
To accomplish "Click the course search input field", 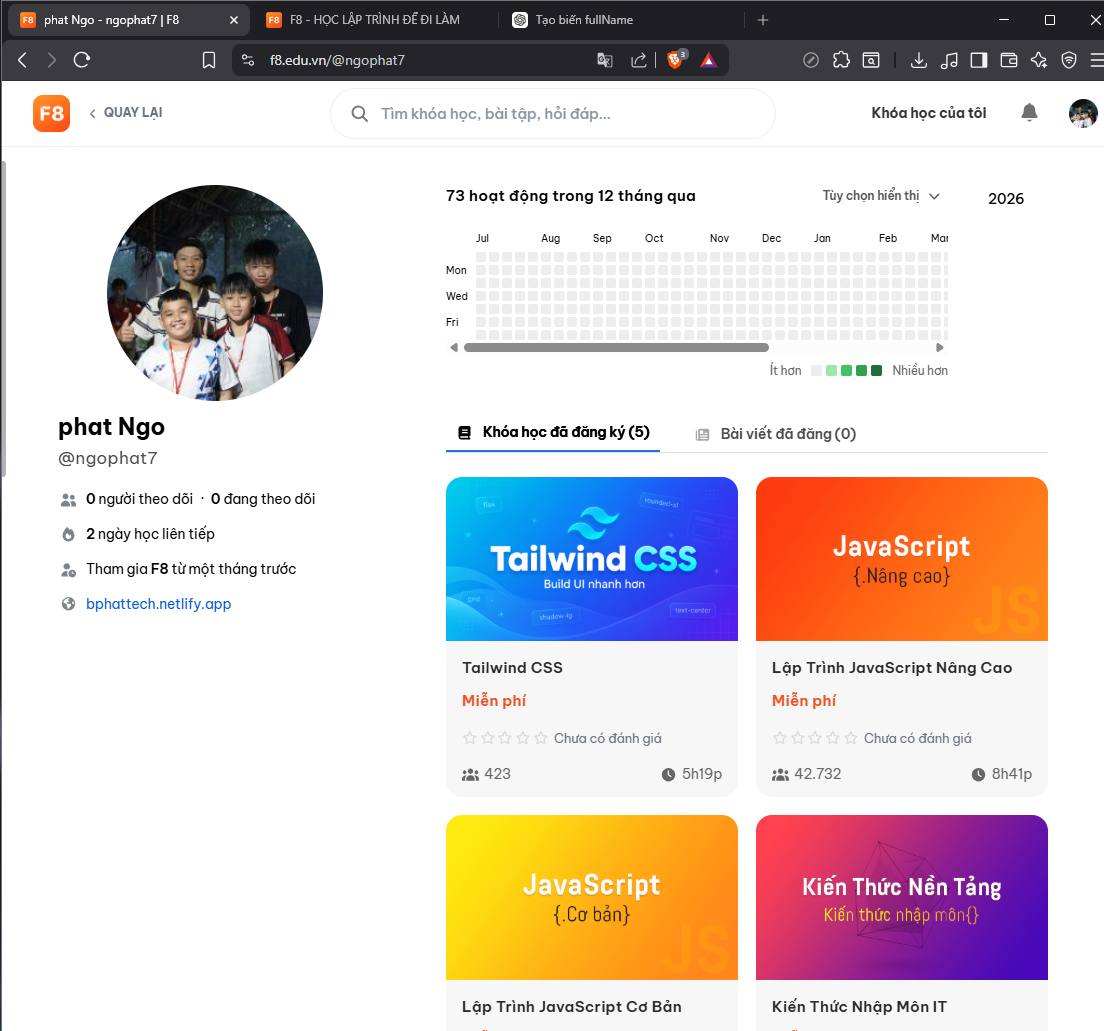I will click(553, 113).
